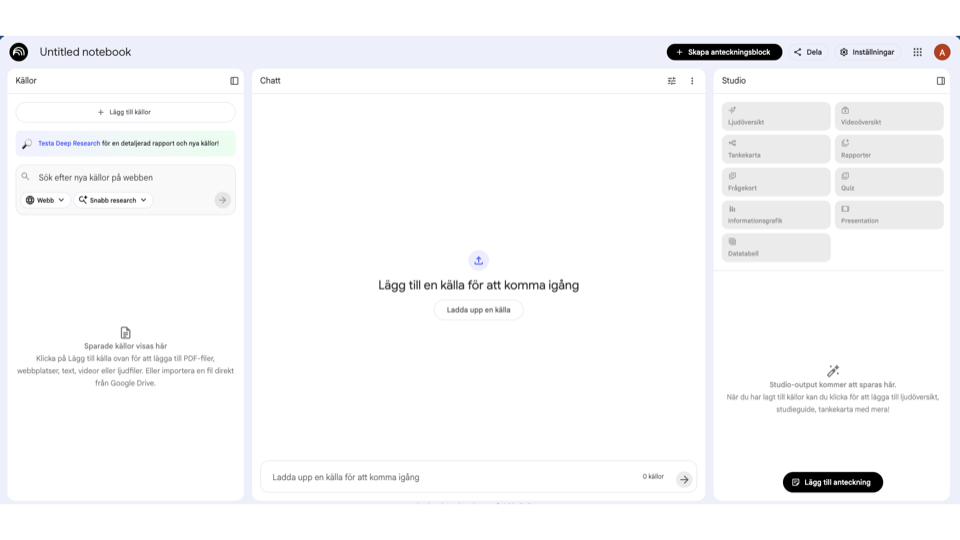Open the Google apps grid

(x=917, y=52)
